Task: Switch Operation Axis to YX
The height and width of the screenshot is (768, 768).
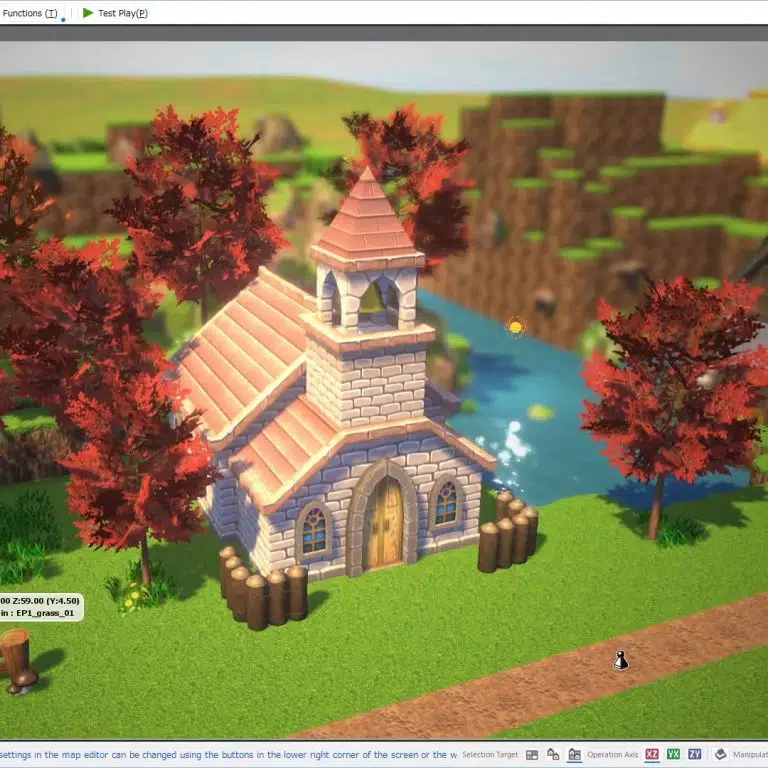Action: click(673, 754)
